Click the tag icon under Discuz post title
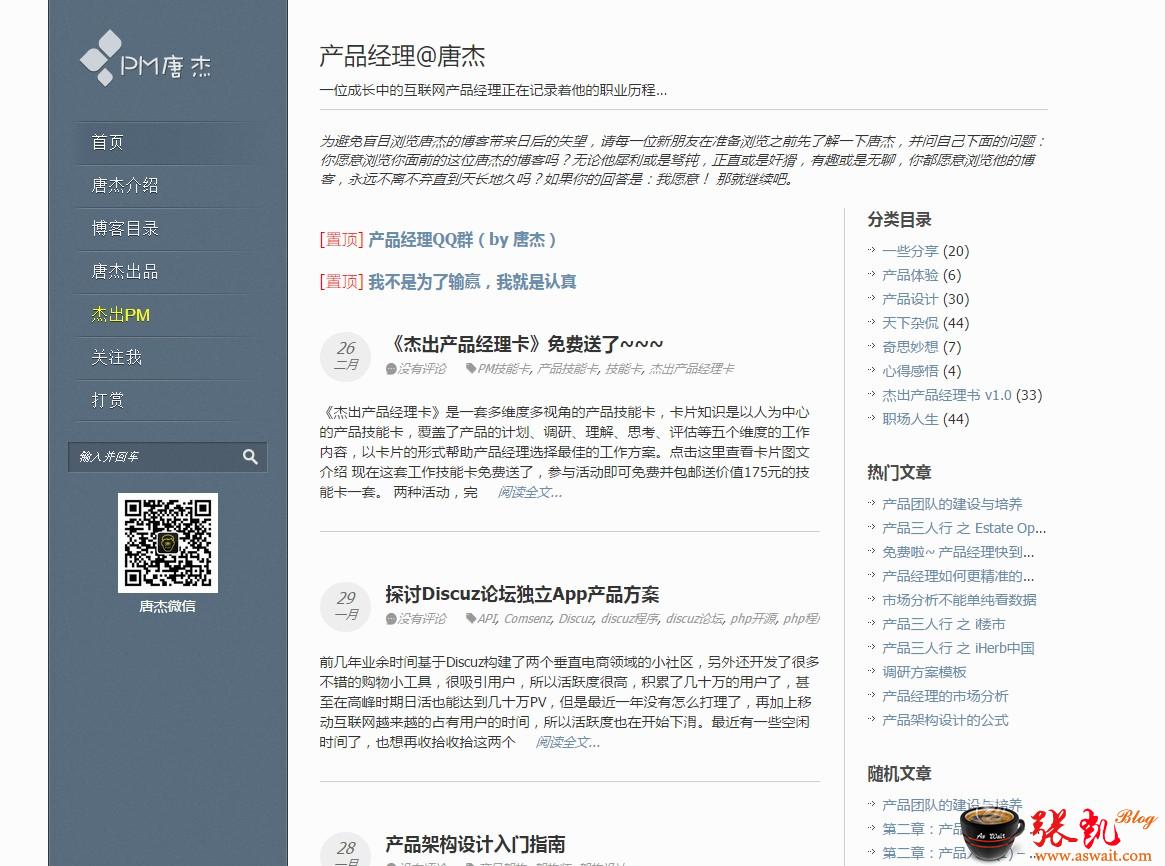1165x866 pixels. pyautogui.click(x=470, y=619)
